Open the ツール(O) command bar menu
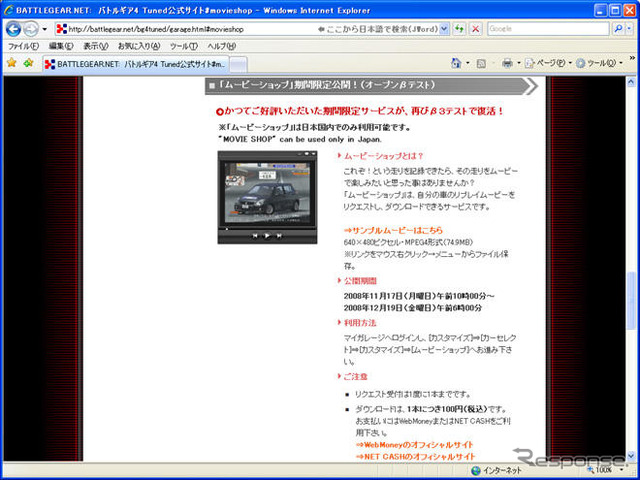640x480 pixels. [x=599, y=63]
